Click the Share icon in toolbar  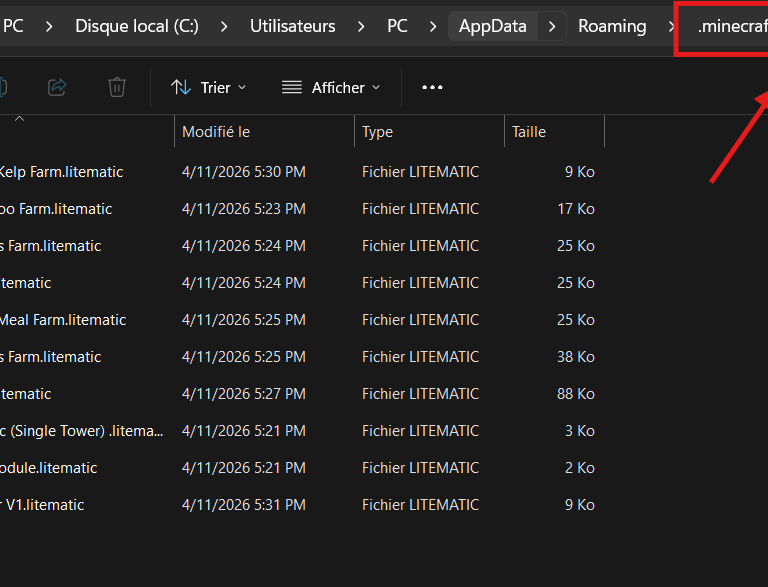click(57, 88)
